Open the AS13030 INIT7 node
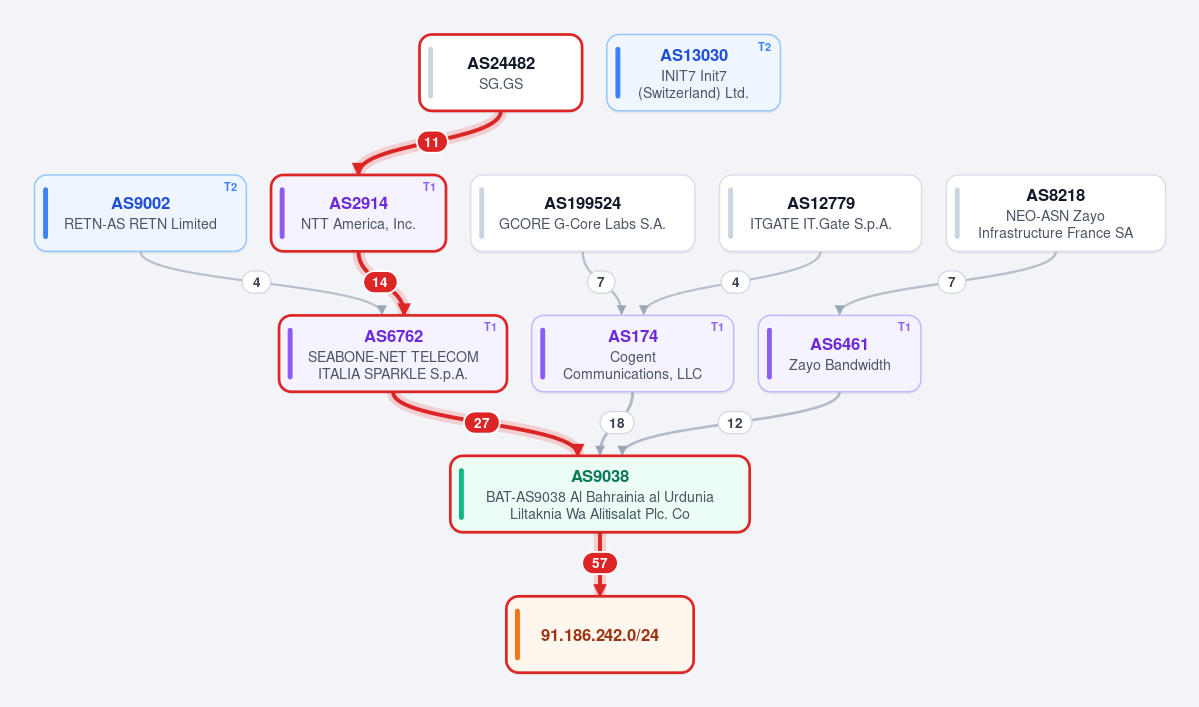The image size is (1199, 707). click(694, 73)
